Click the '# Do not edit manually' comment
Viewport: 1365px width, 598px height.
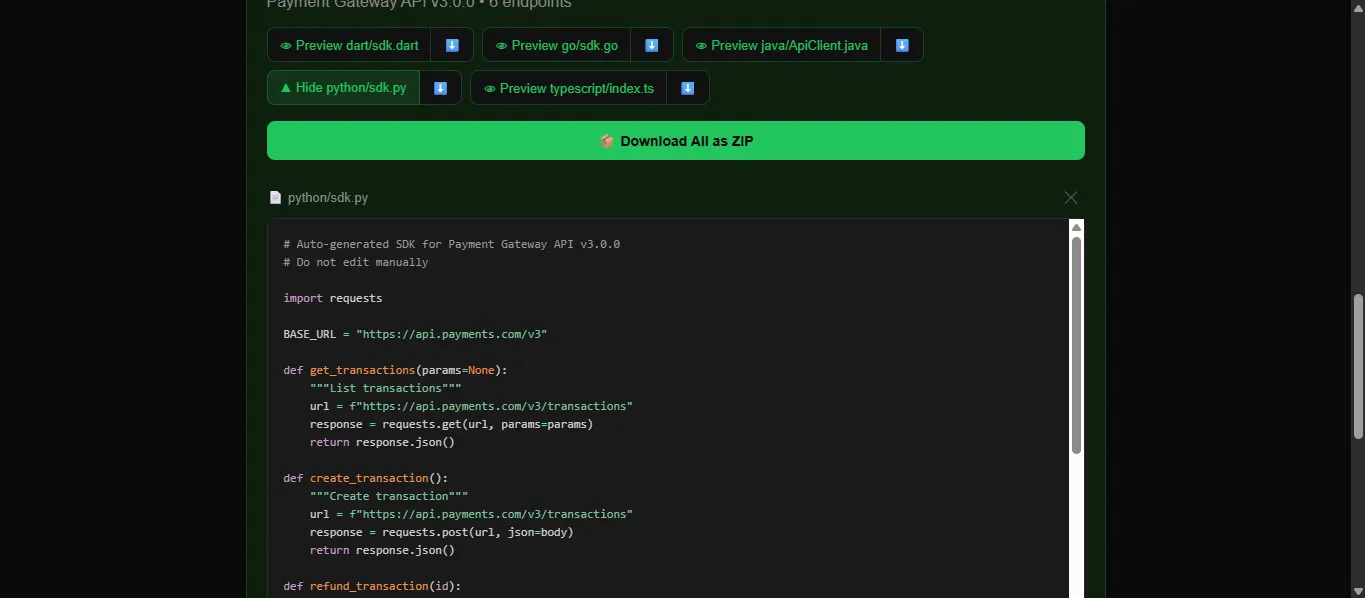[x=355, y=262]
